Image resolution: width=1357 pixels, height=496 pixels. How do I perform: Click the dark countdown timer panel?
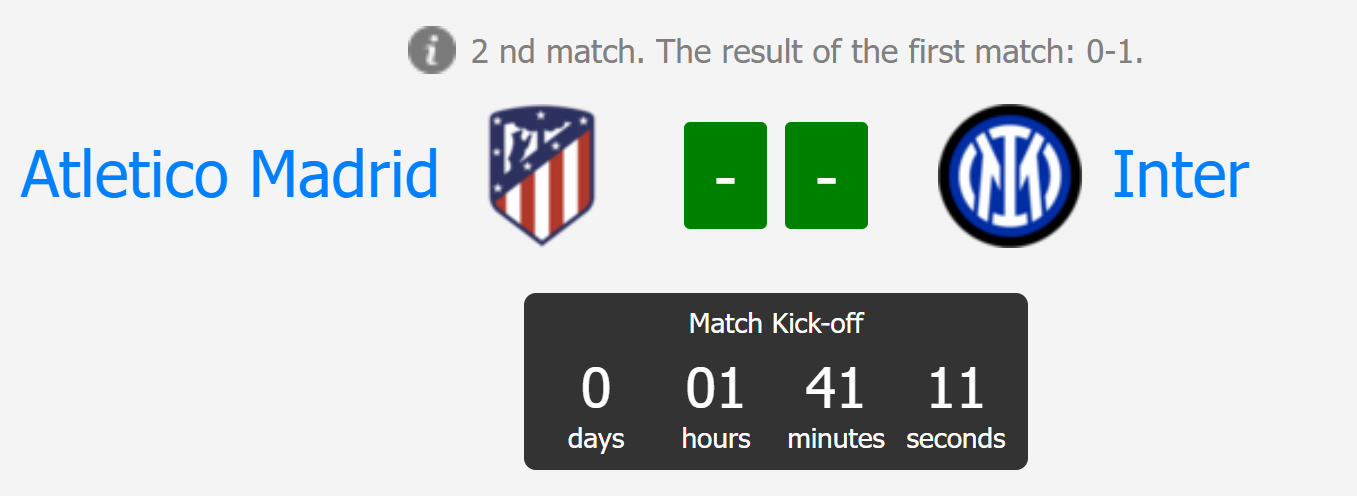pos(776,381)
